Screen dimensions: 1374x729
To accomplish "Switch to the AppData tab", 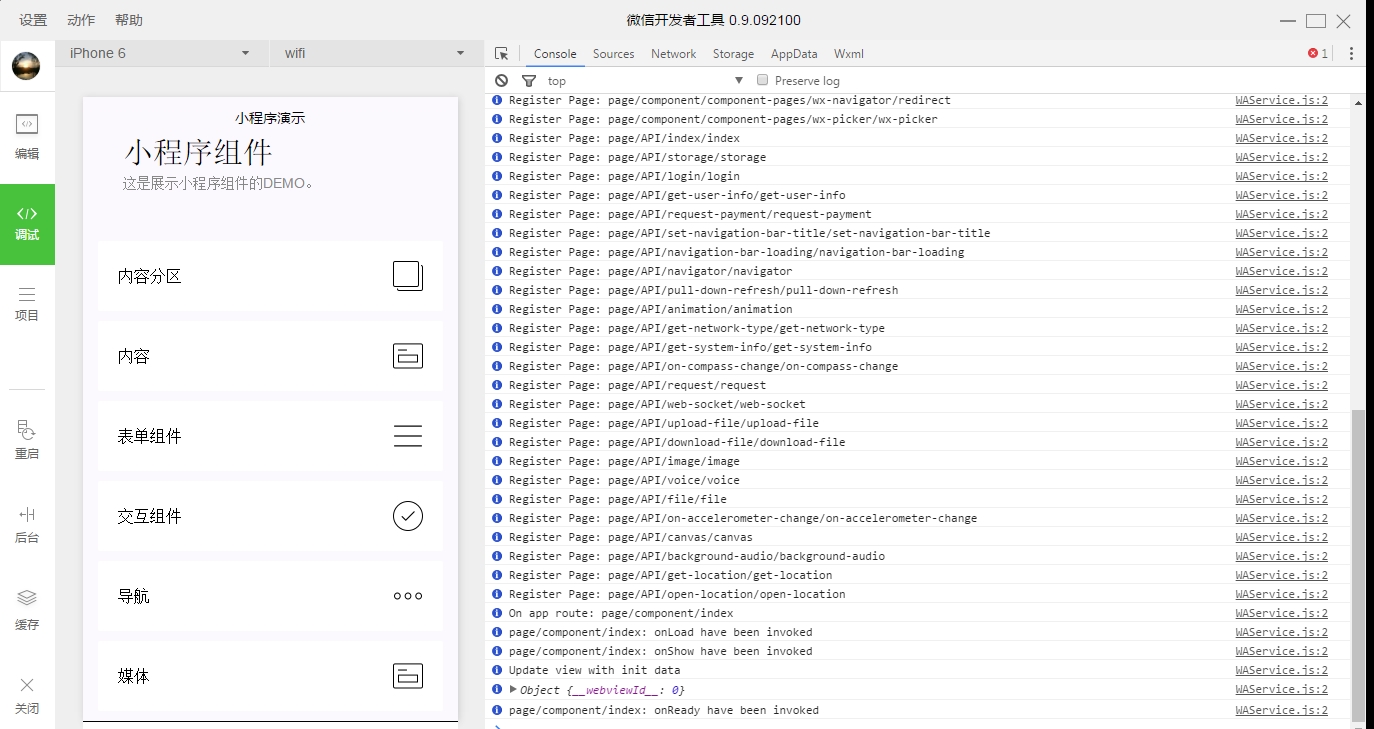I will tap(794, 54).
